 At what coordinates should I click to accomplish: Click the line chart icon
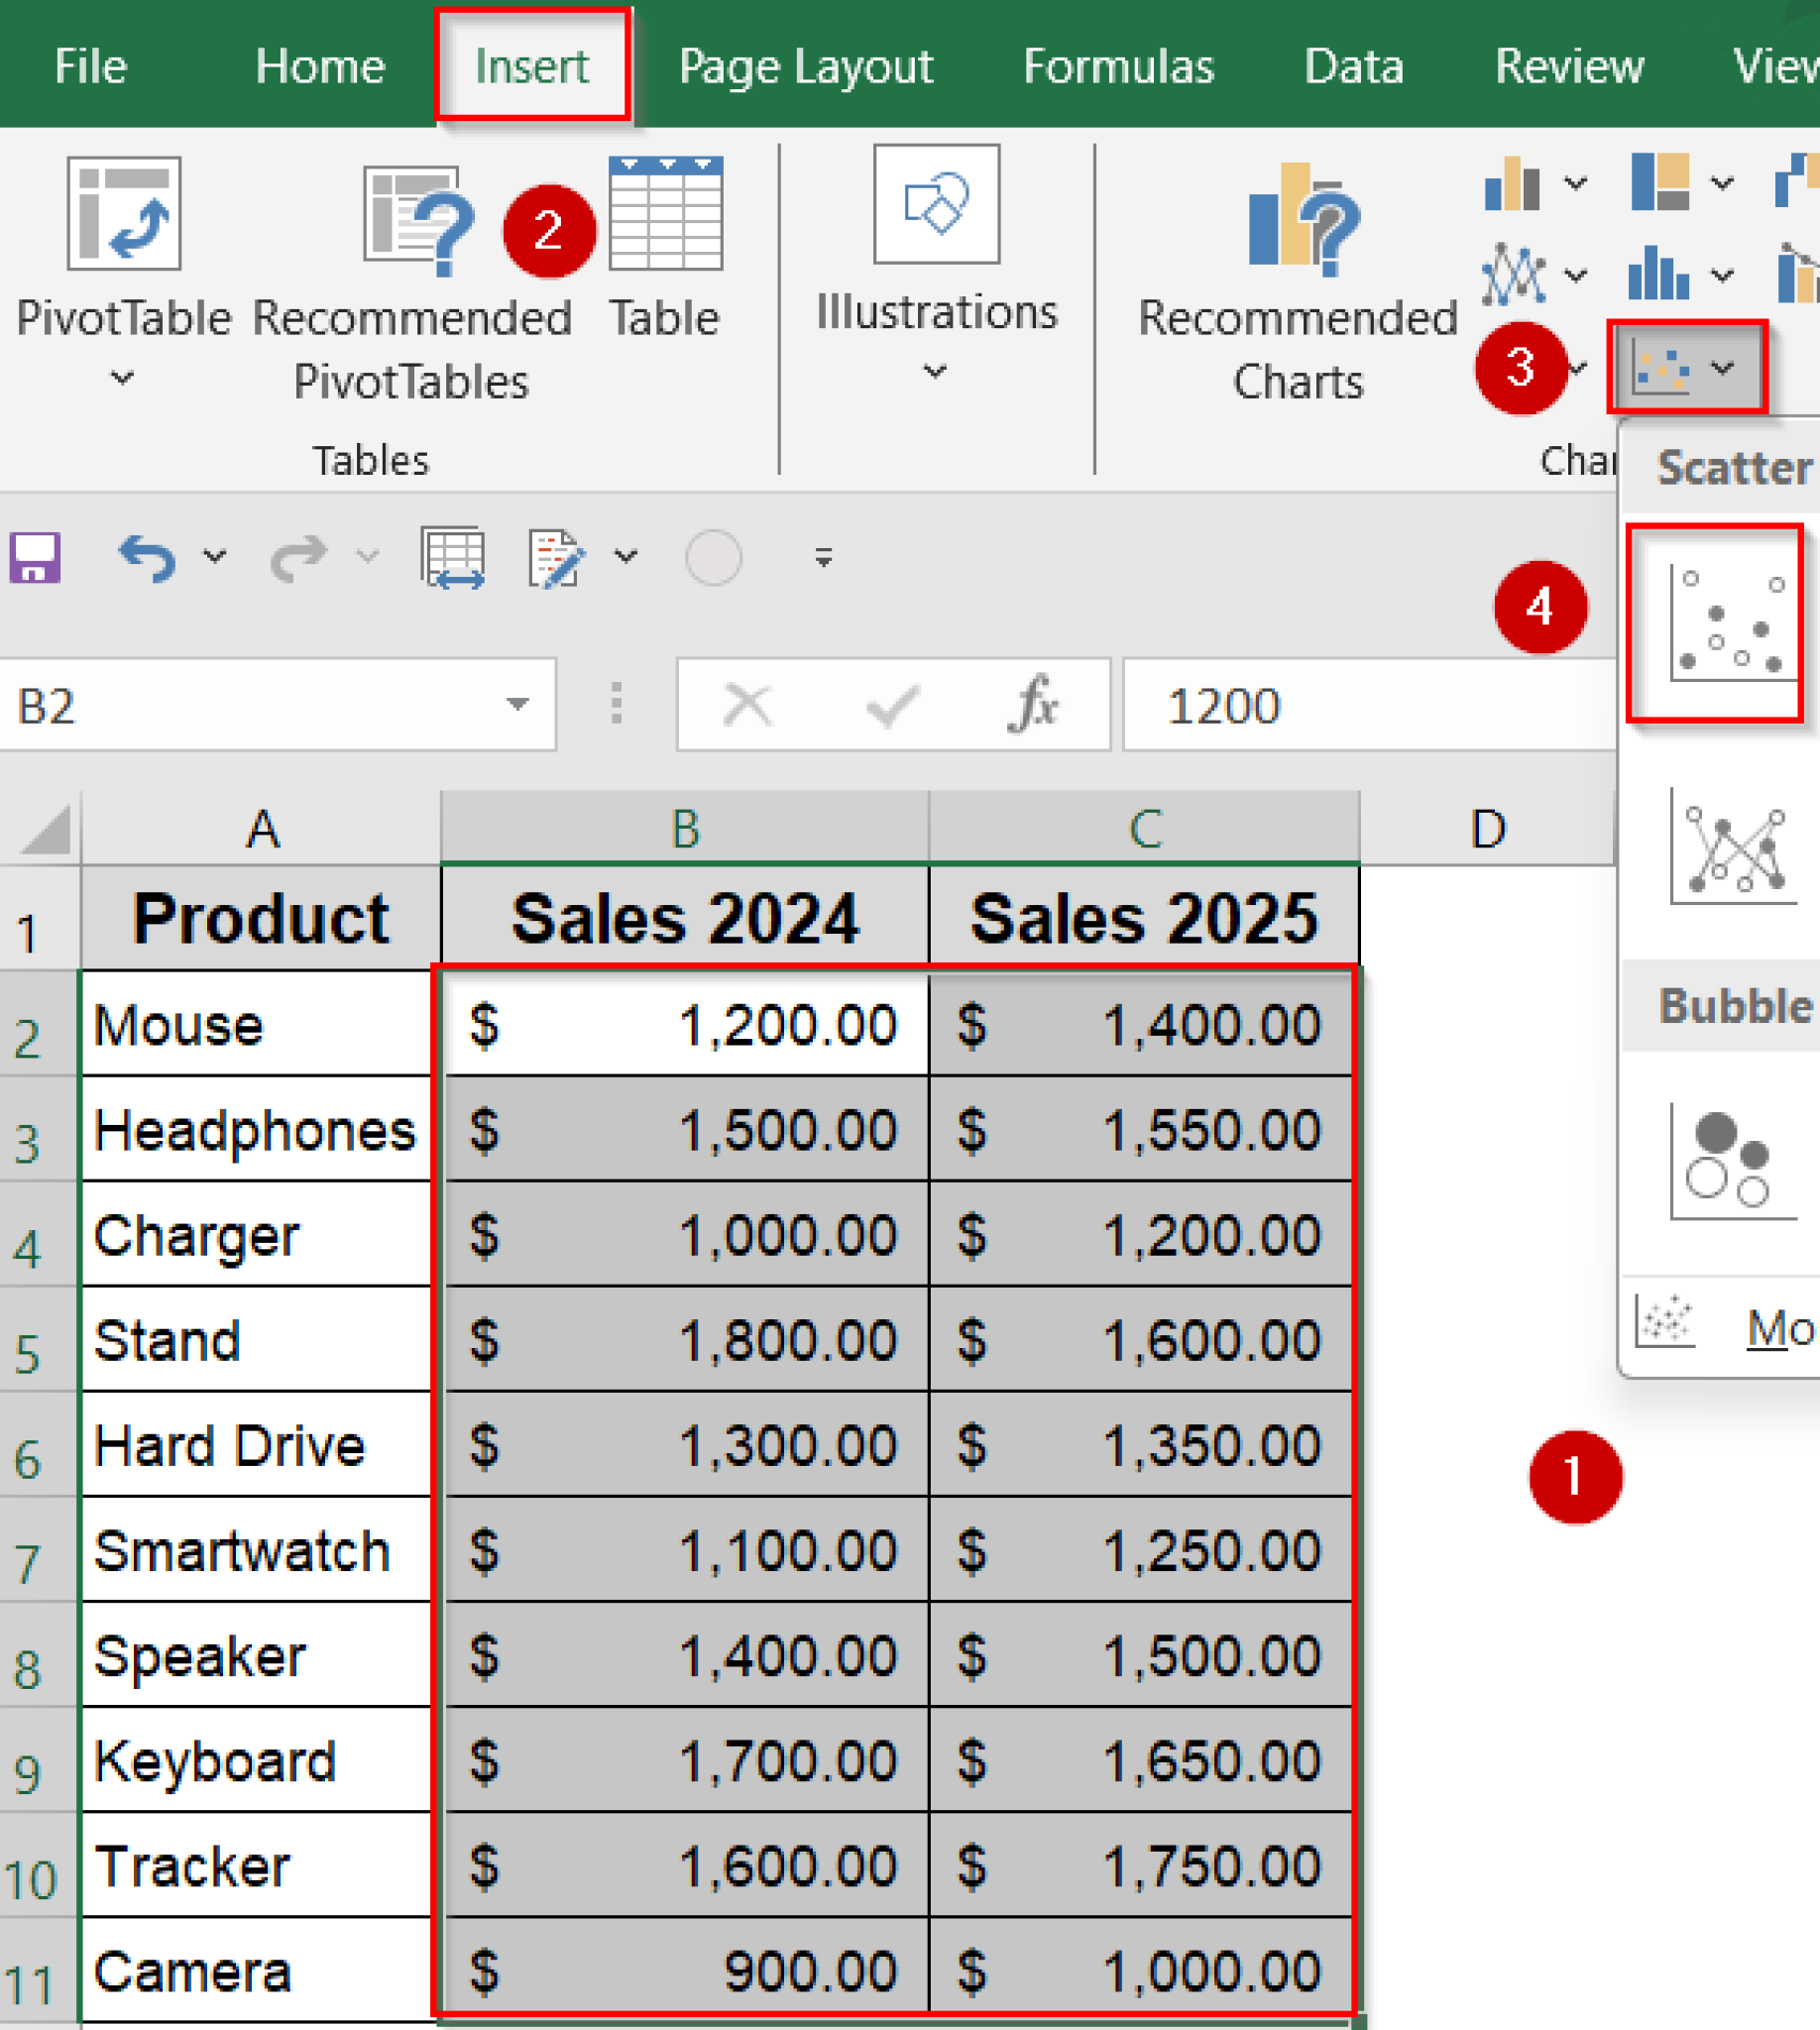(x=1513, y=274)
